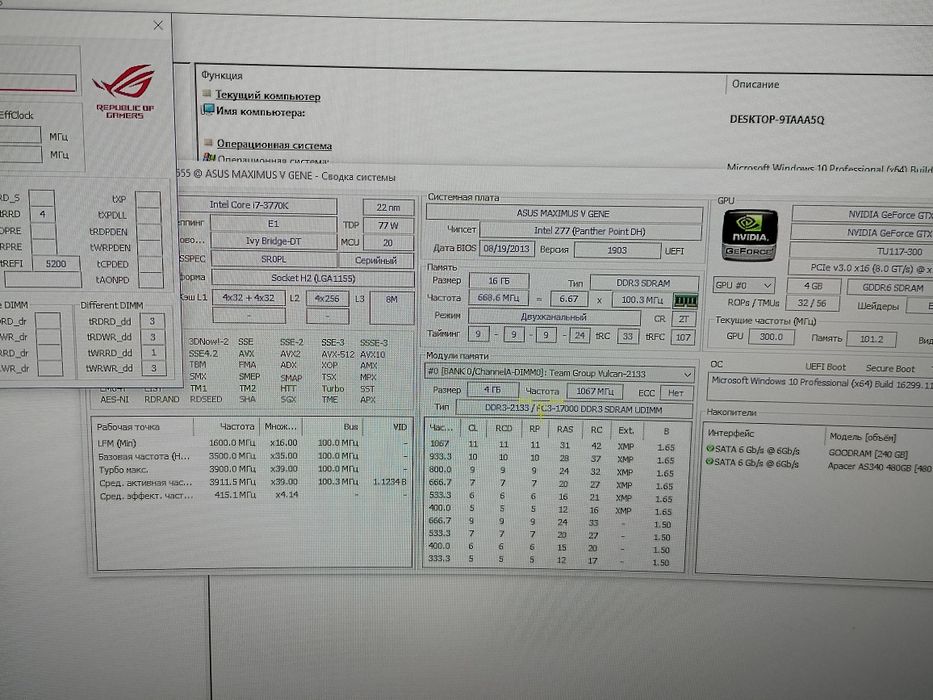Click the tRFC 107 field
The height and width of the screenshot is (700, 933).
coord(683,338)
